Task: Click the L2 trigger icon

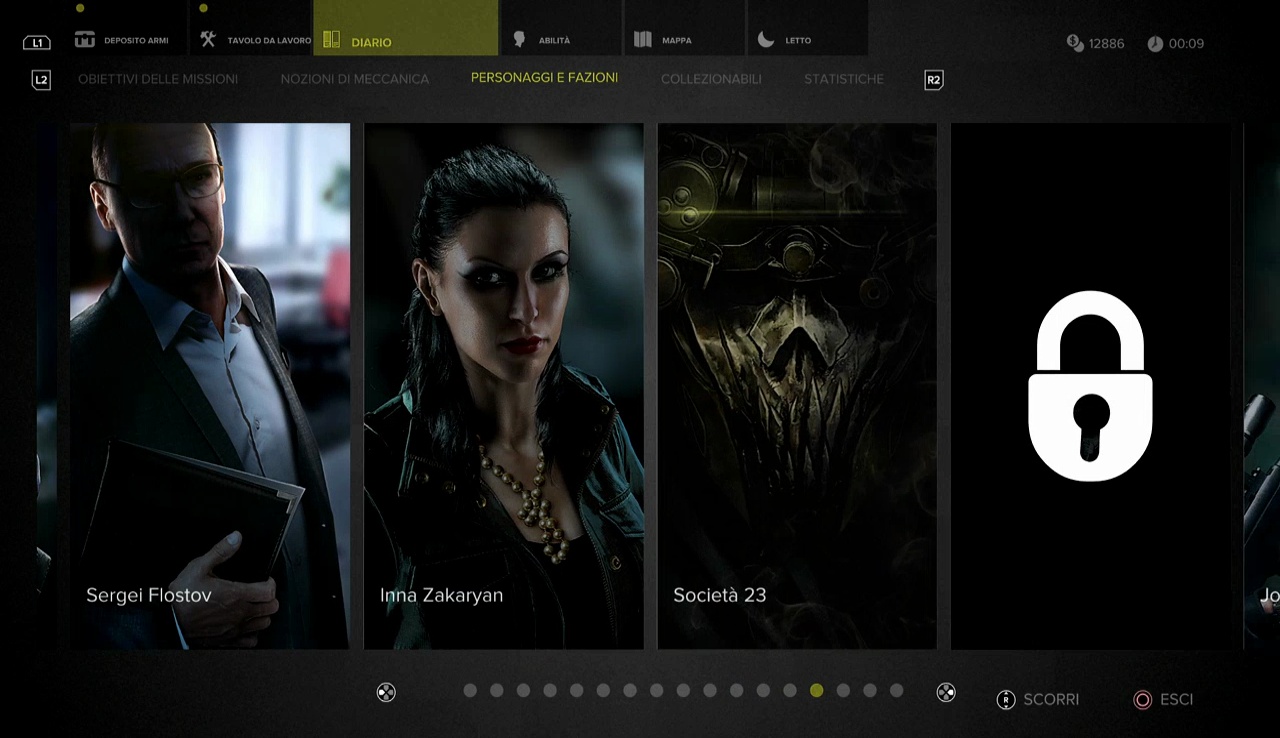Action: 41,80
